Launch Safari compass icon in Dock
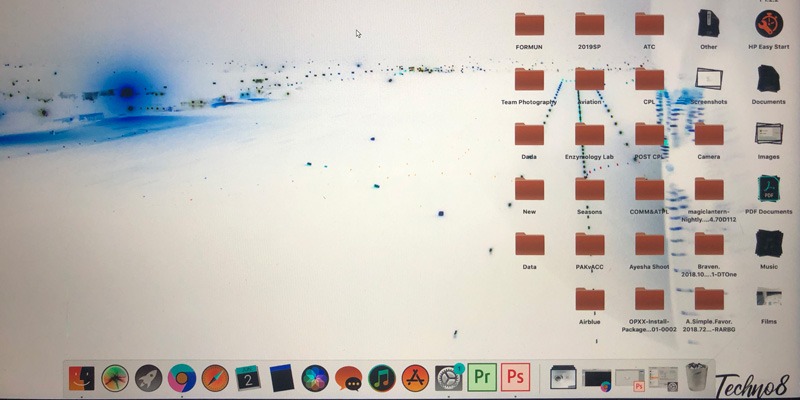Screen dimensions: 800x400 (x=215, y=378)
